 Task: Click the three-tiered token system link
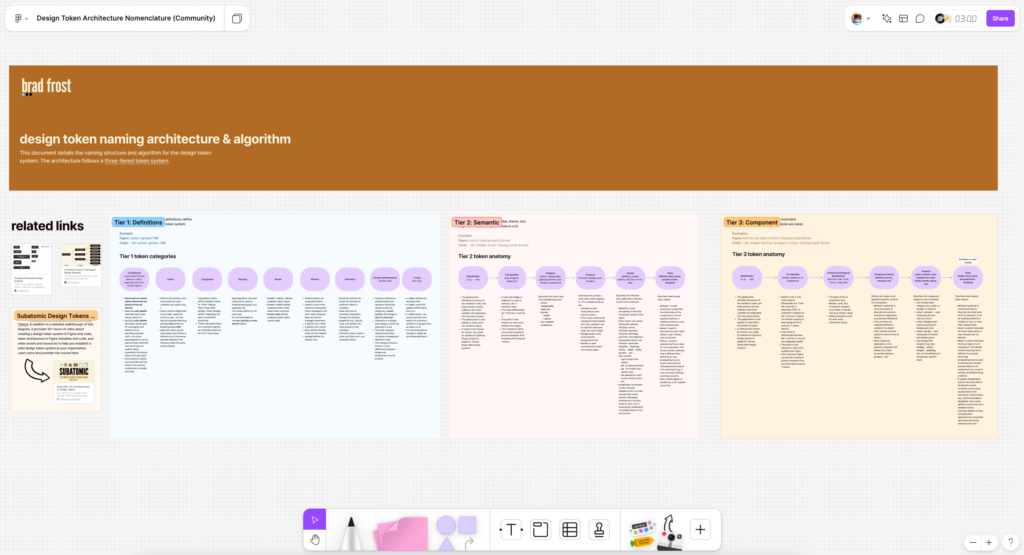click(136, 160)
